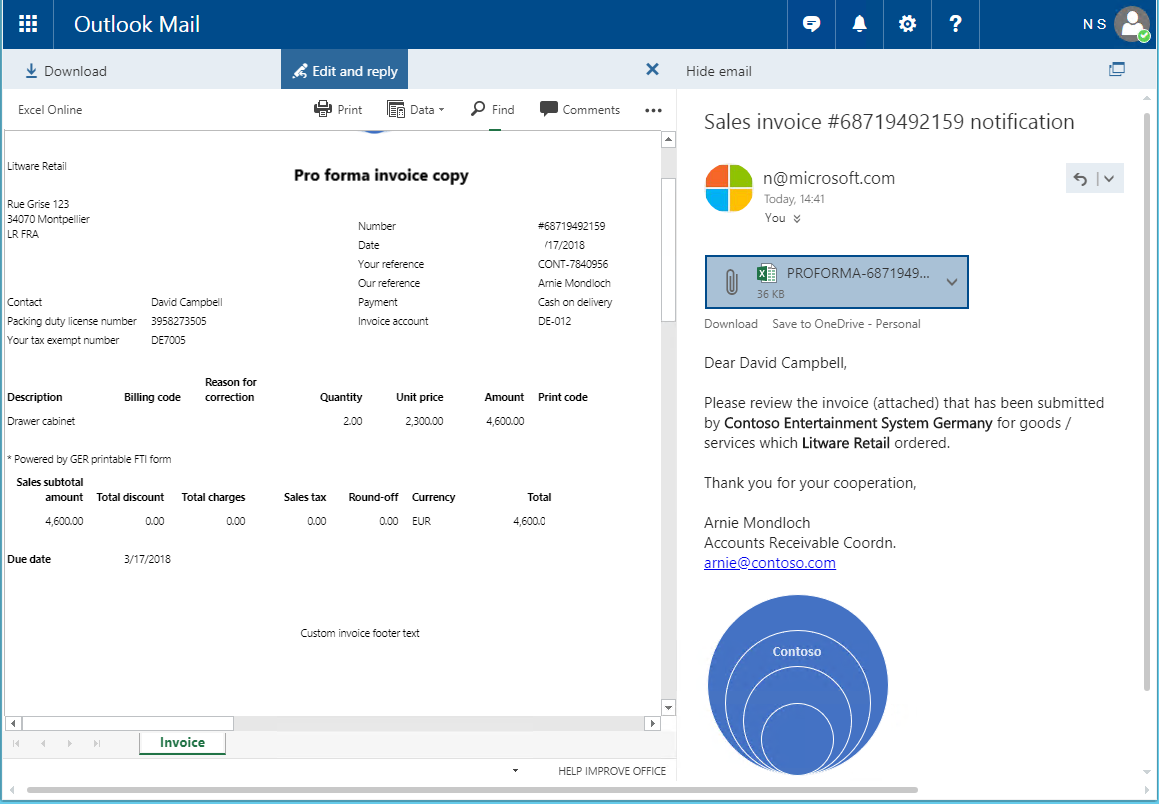Image resolution: width=1159 pixels, height=804 pixels.
Task: Open email in a separate window icon
Action: coord(1117,69)
